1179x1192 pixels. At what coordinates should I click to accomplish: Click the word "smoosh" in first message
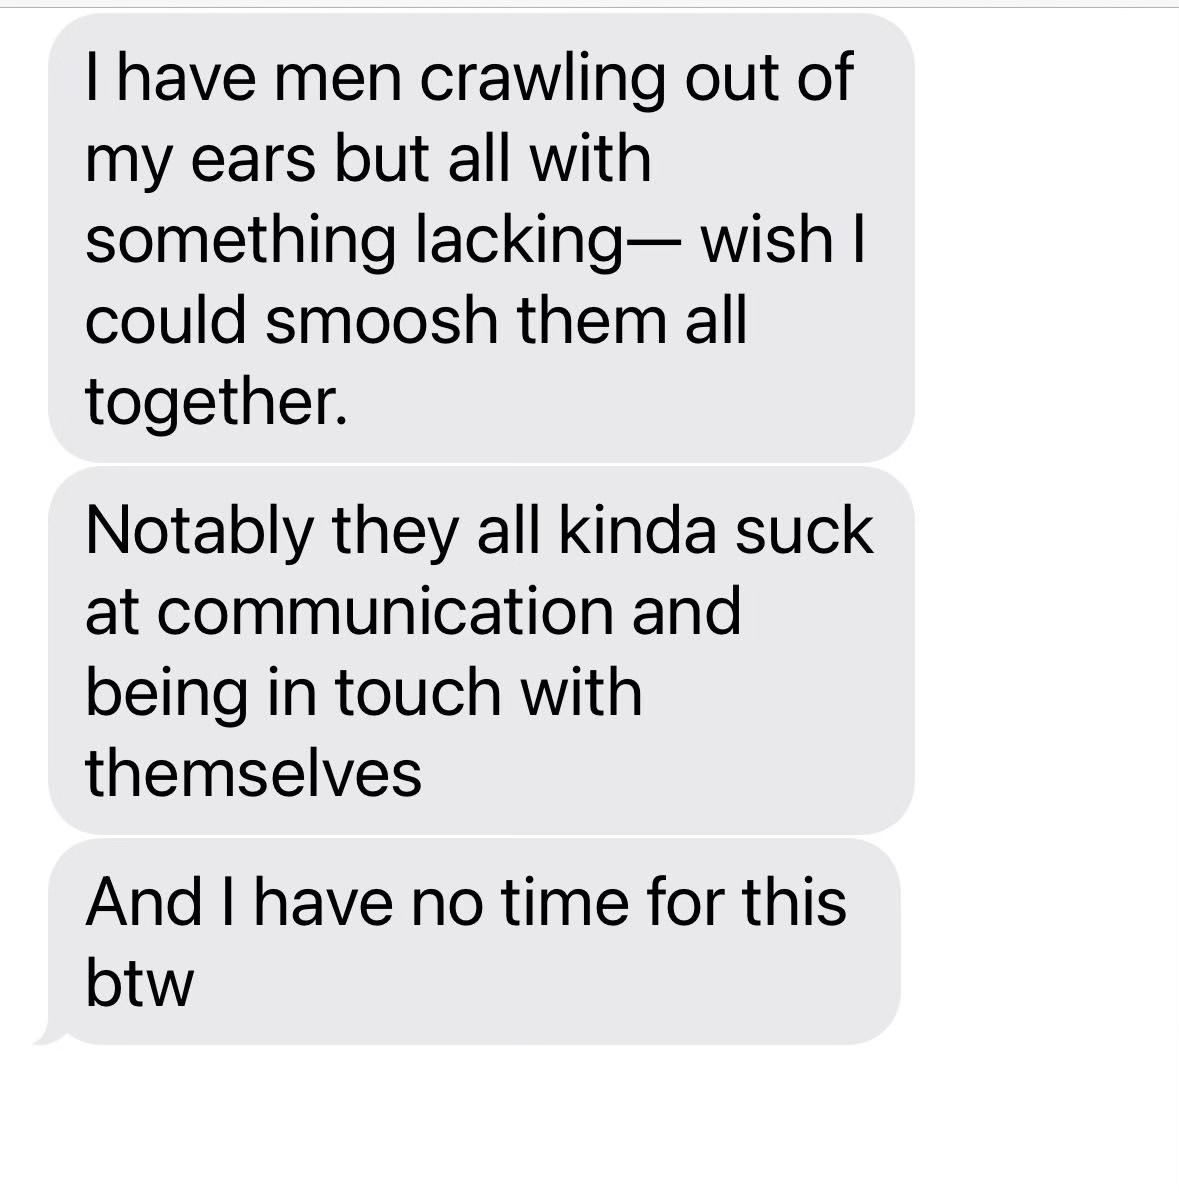pyautogui.click(x=382, y=319)
